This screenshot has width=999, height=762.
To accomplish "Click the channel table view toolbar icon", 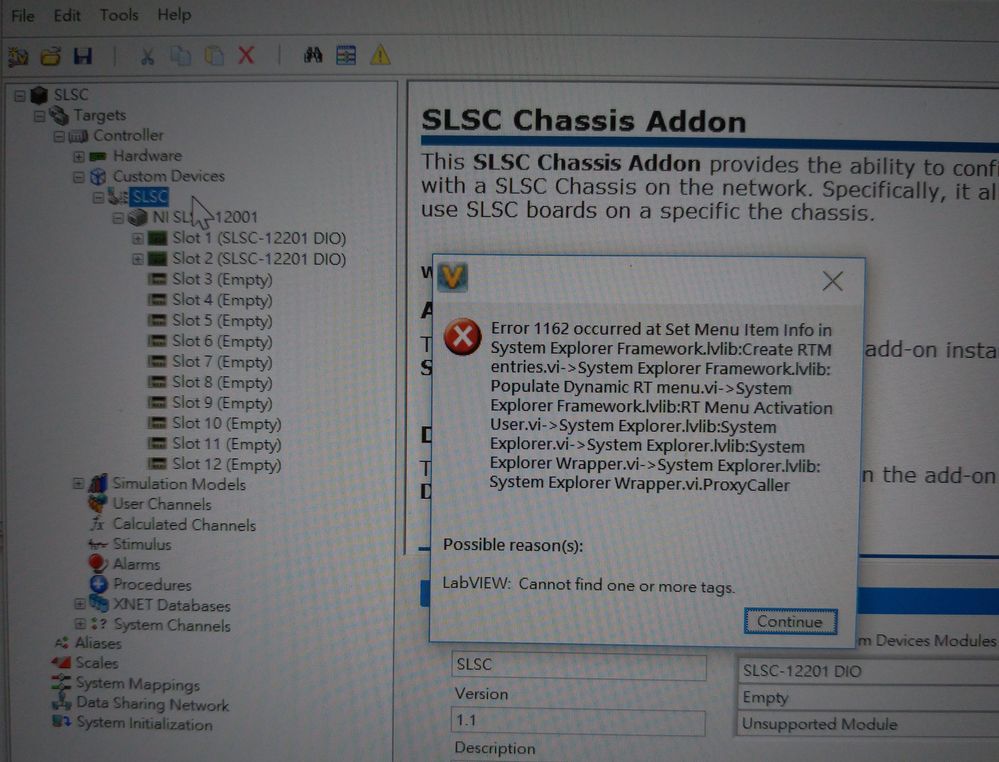I will pos(346,55).
